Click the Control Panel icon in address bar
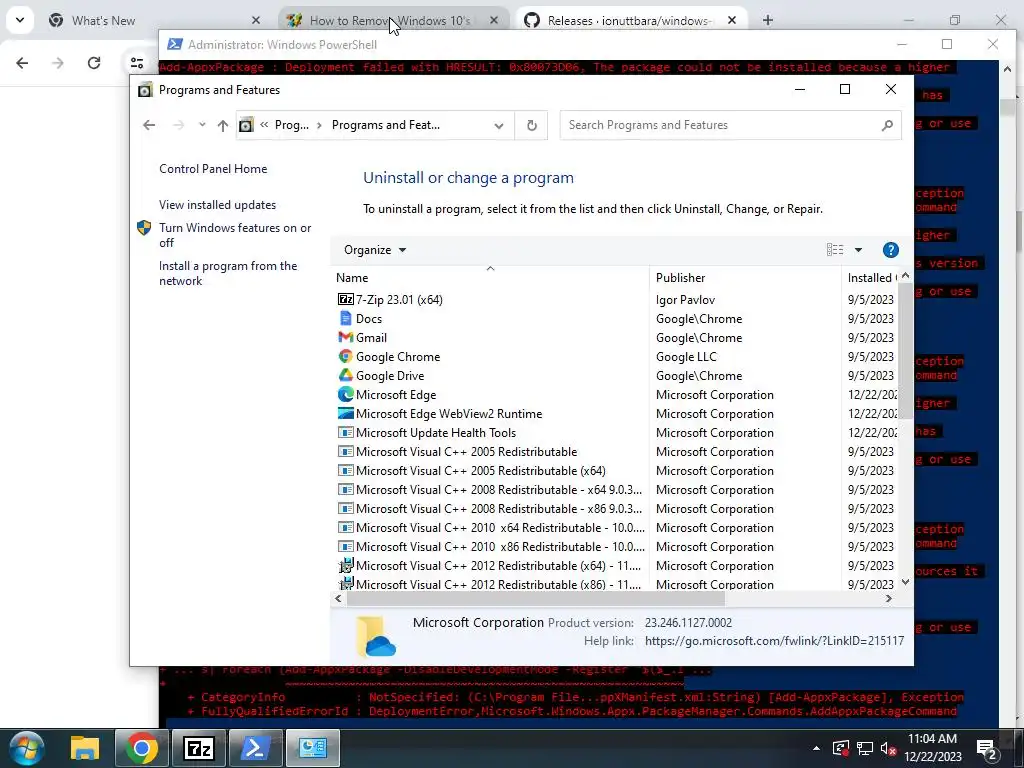Image resolution: width=1024 pixels, height=768 pixels. coord(246,125)
